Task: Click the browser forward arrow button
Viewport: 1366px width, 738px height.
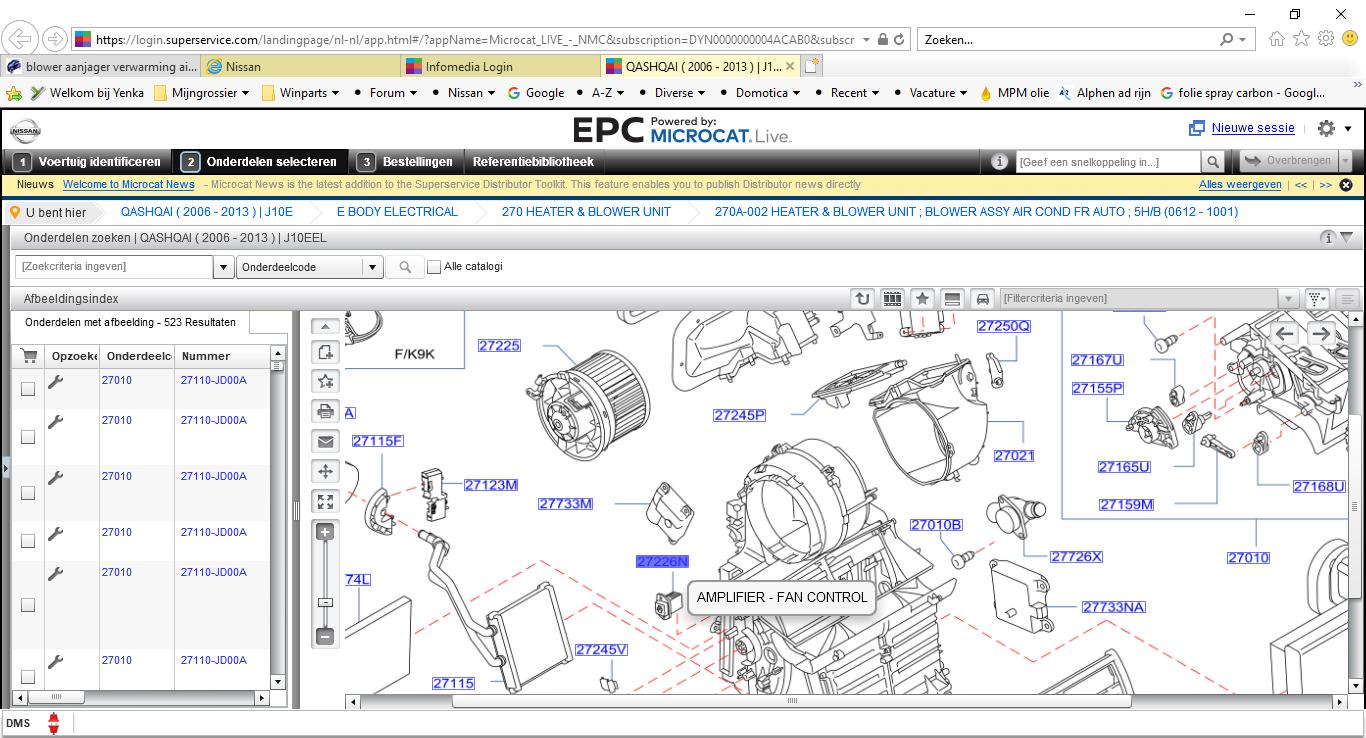Action: pos(54,39)
